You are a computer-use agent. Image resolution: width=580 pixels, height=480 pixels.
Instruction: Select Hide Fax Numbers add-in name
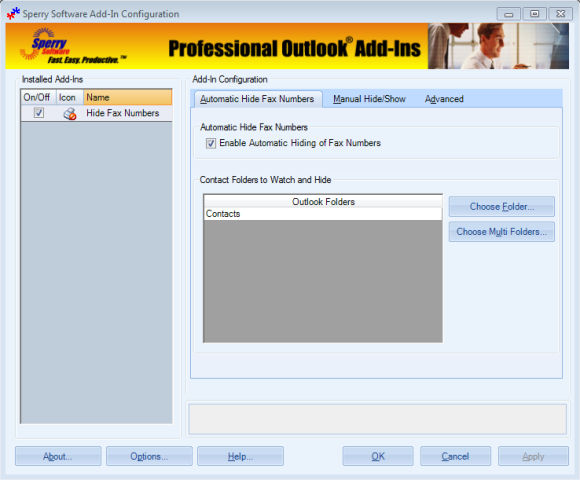coord(123,113)
